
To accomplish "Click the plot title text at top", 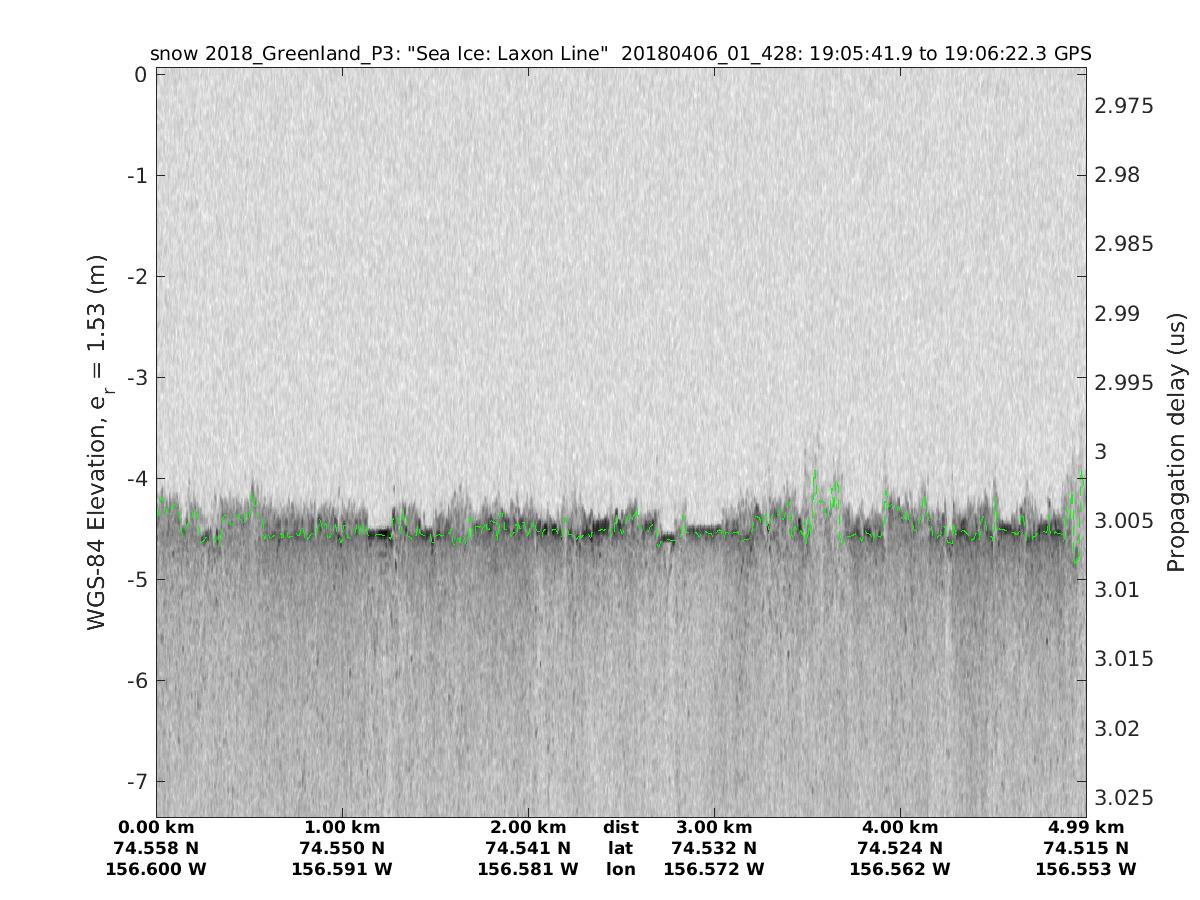I will (x=620, y=53).
